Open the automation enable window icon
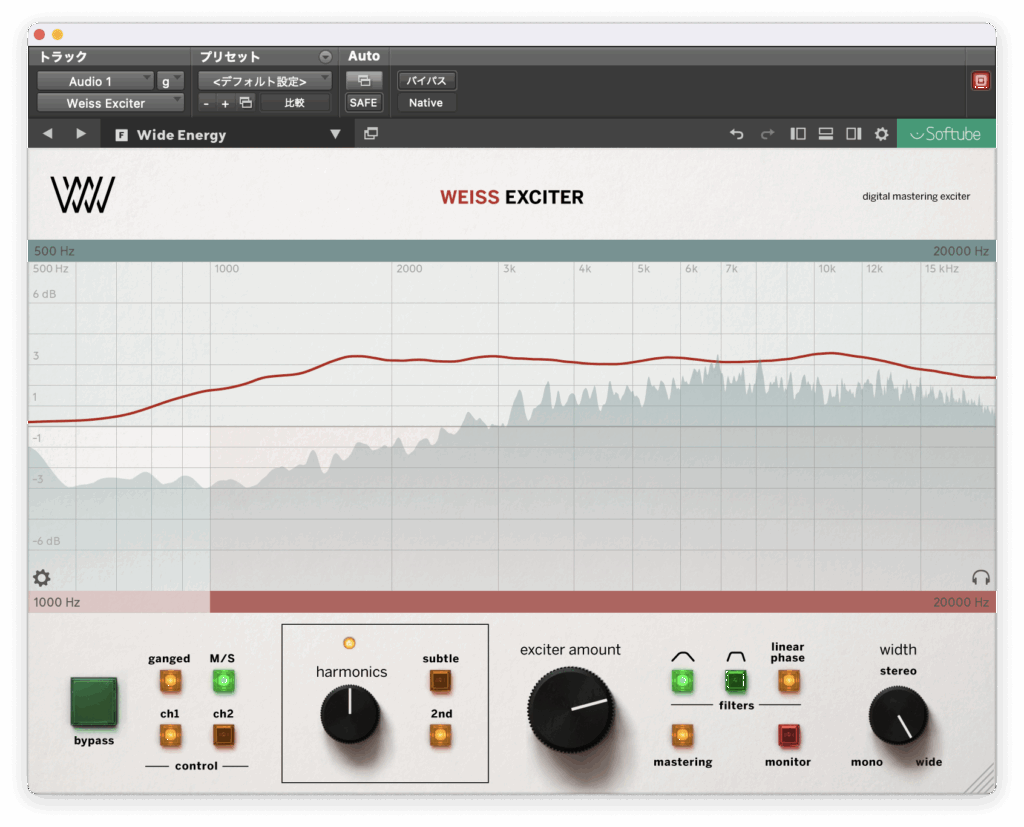 364,80
